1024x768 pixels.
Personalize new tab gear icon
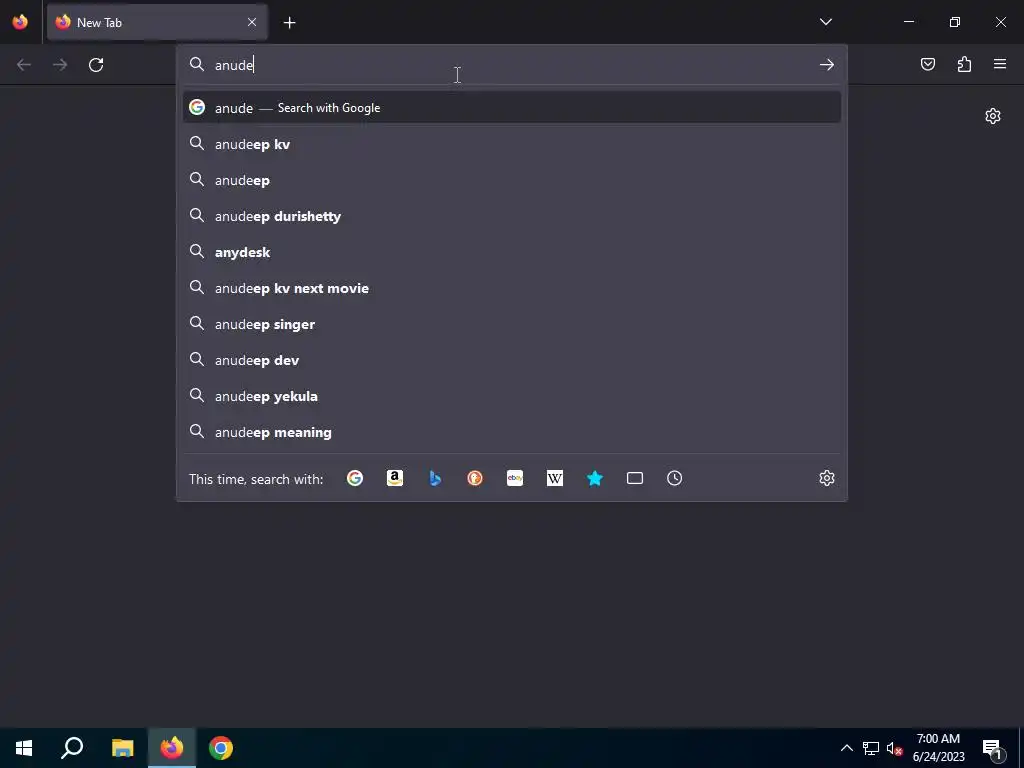(993, 116)
